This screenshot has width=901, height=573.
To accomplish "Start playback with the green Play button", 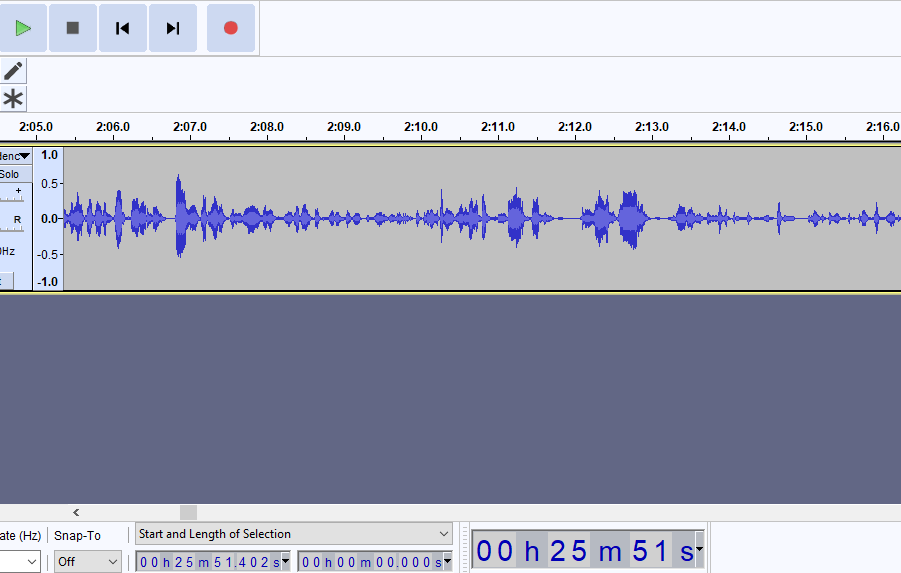I will [x=23, y=28].
